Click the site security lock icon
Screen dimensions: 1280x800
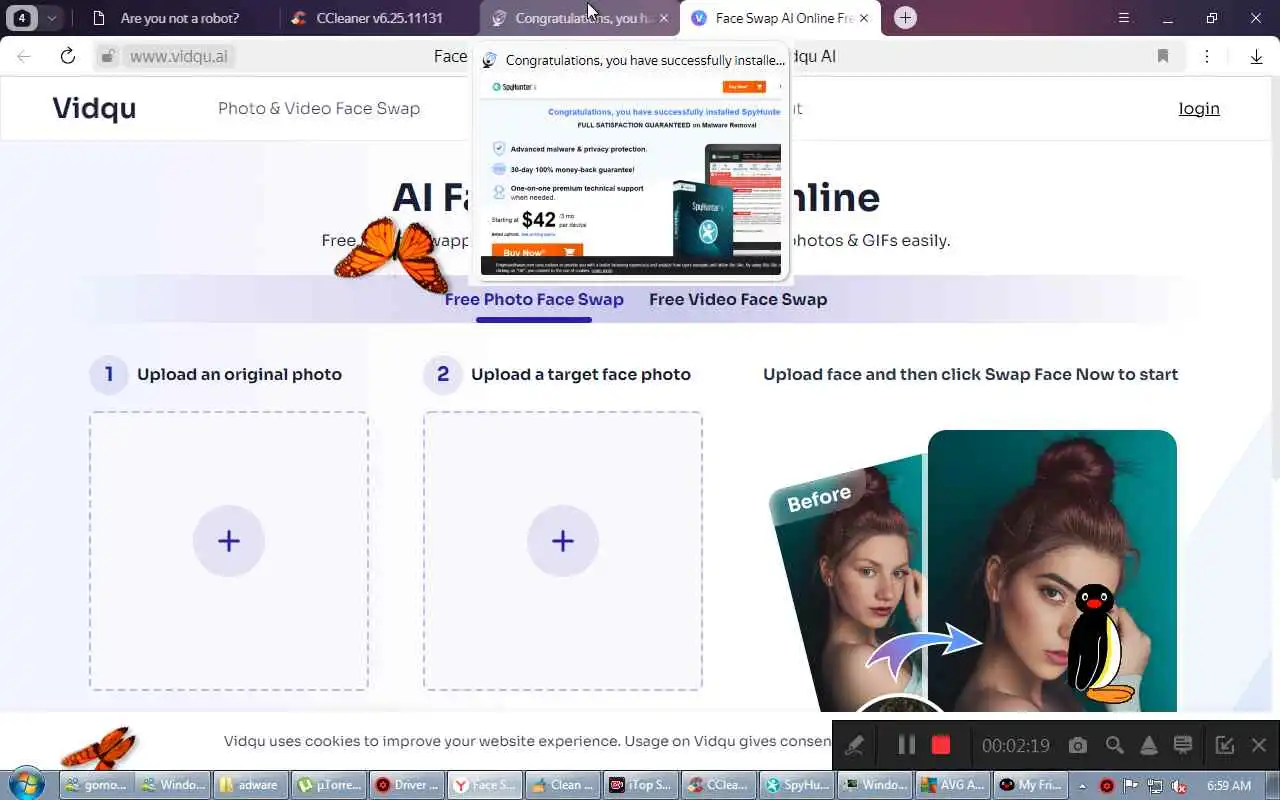[x=108, y=56]
